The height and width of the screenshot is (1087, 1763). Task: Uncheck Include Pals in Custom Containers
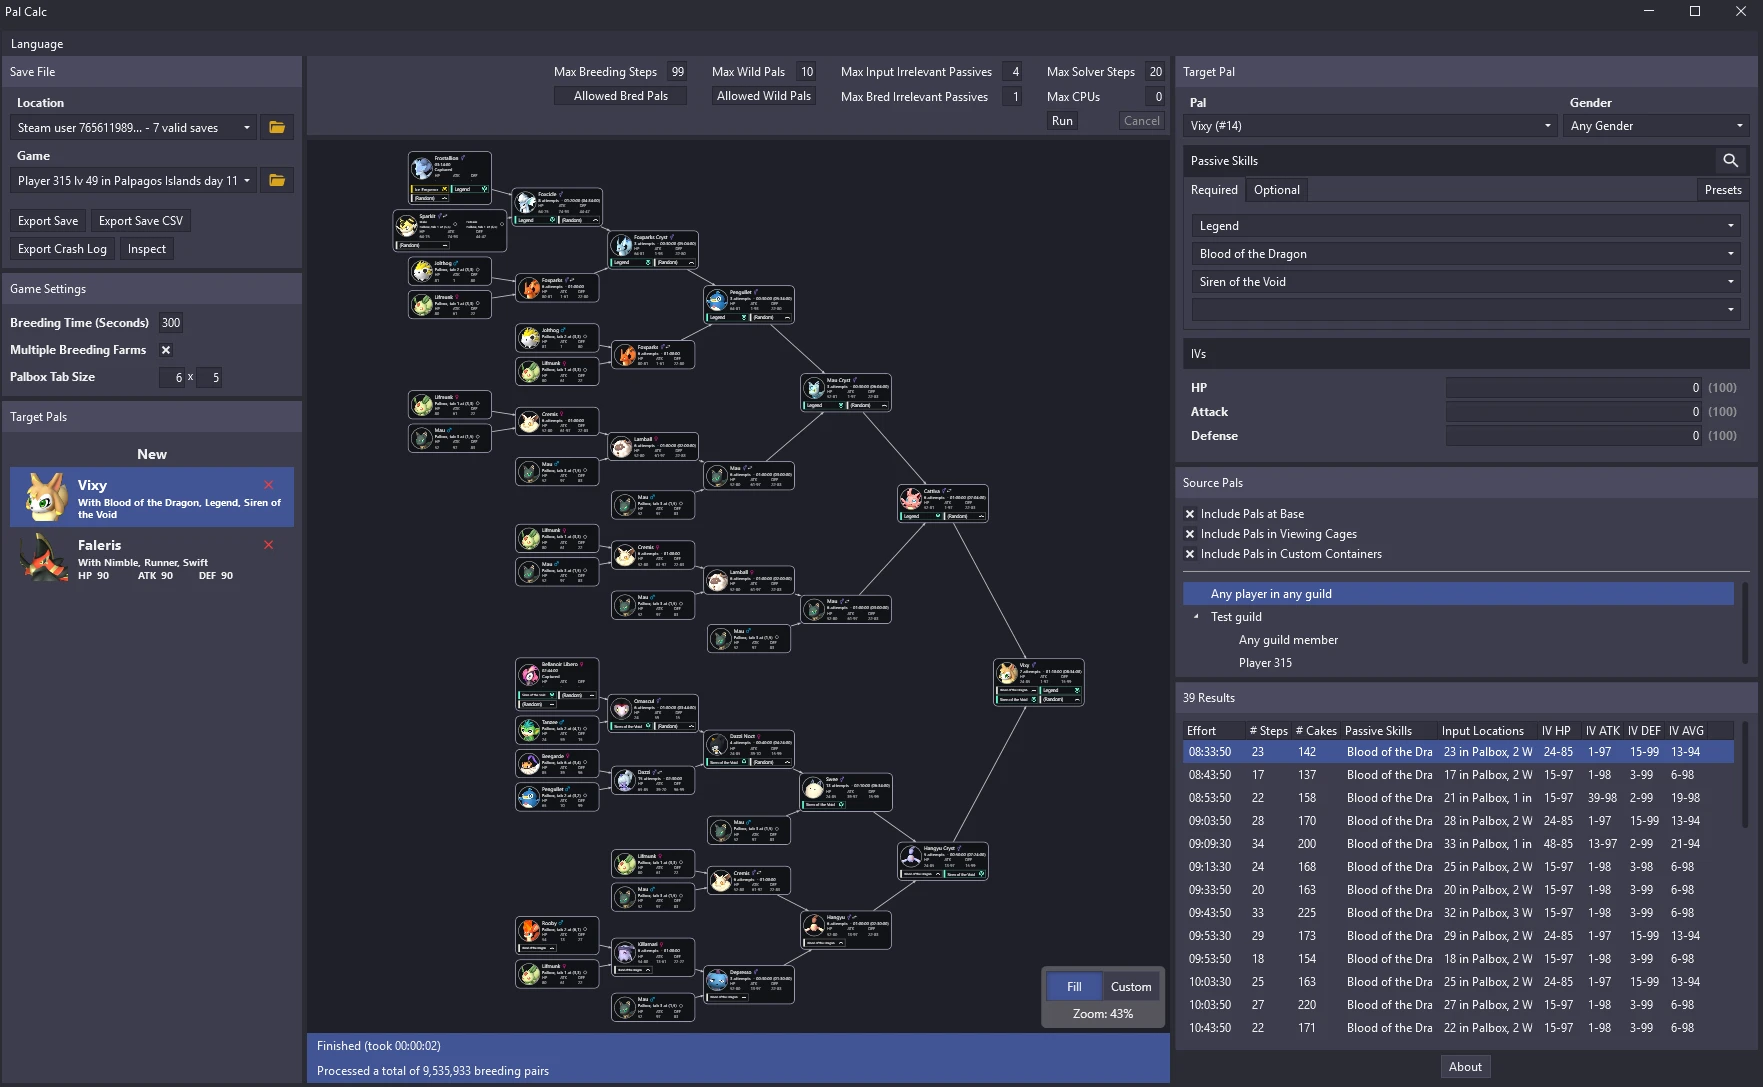point(1190,554)
